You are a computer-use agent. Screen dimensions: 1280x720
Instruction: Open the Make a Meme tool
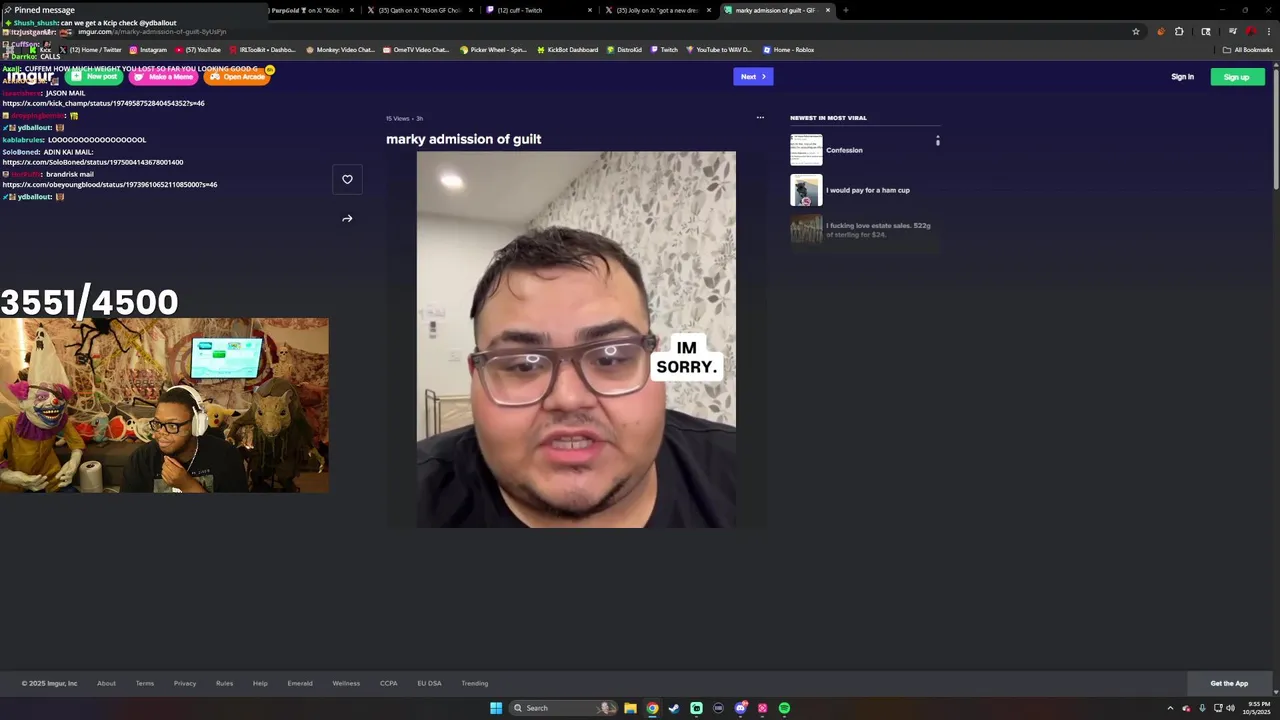163,77
